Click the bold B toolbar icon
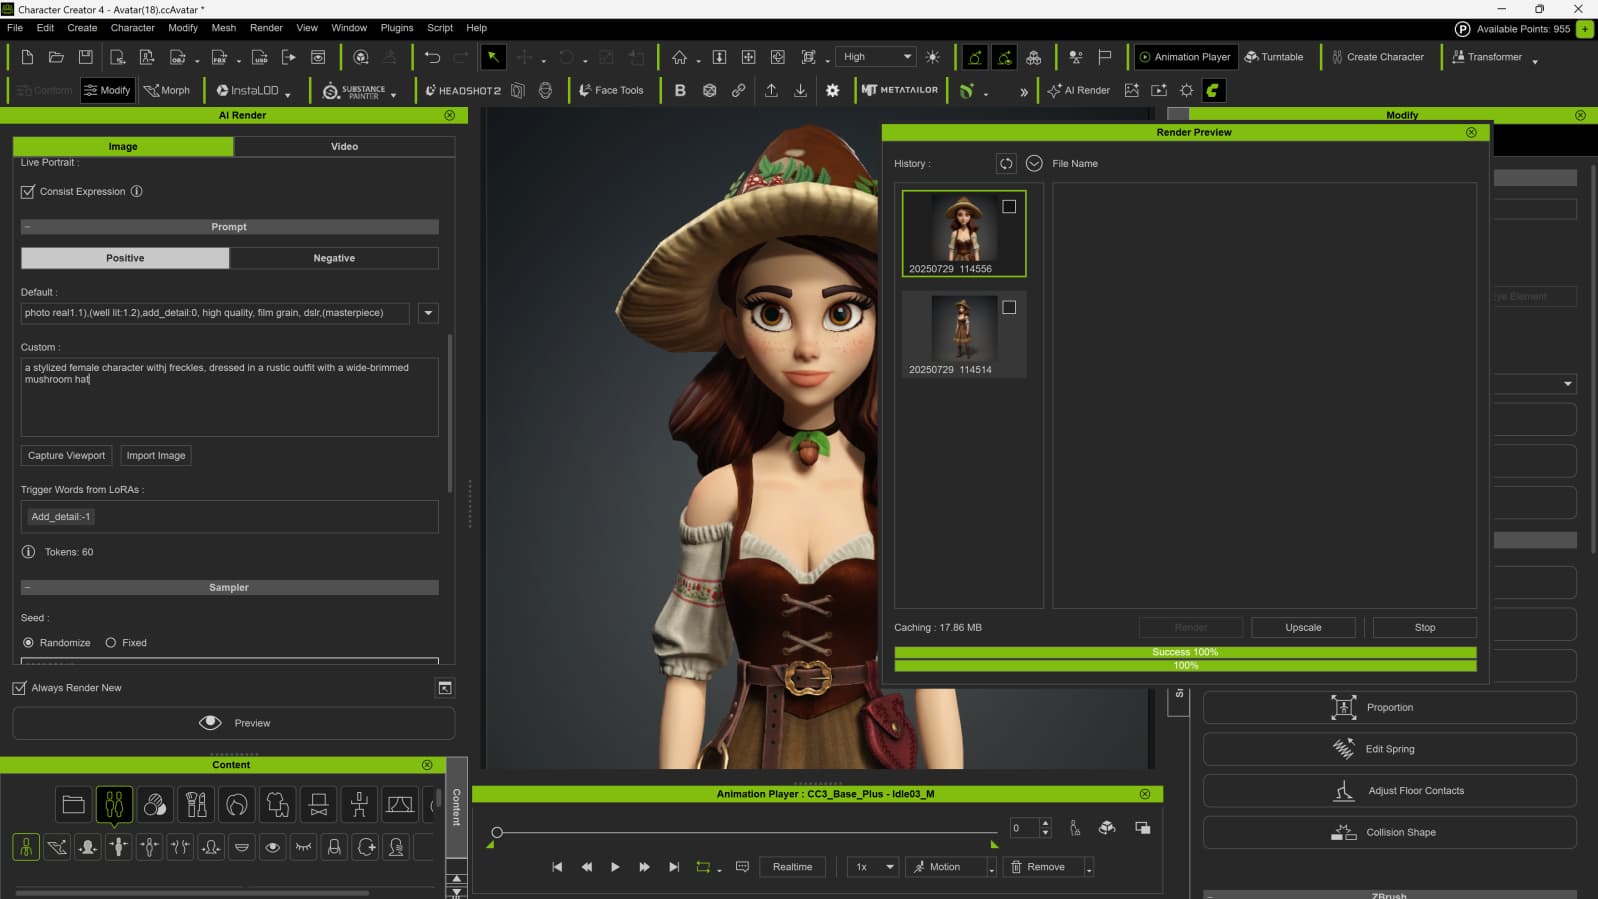Viewport: 1598px width, 899px height. (x=680, y=90)
